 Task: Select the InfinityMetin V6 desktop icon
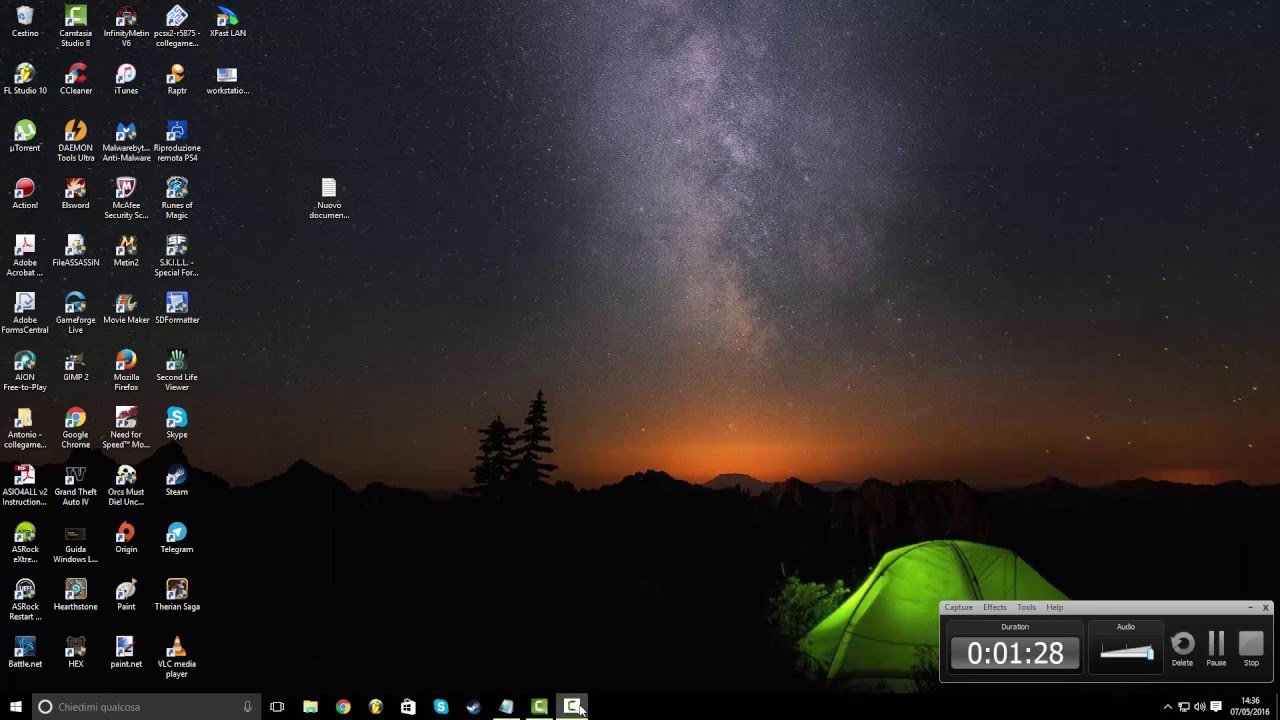point(126,27)
